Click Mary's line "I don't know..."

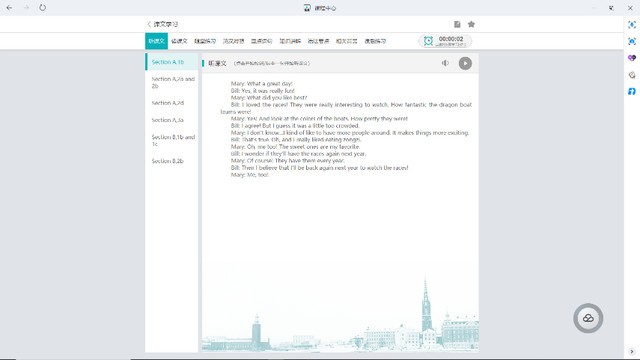coord(350,133)
